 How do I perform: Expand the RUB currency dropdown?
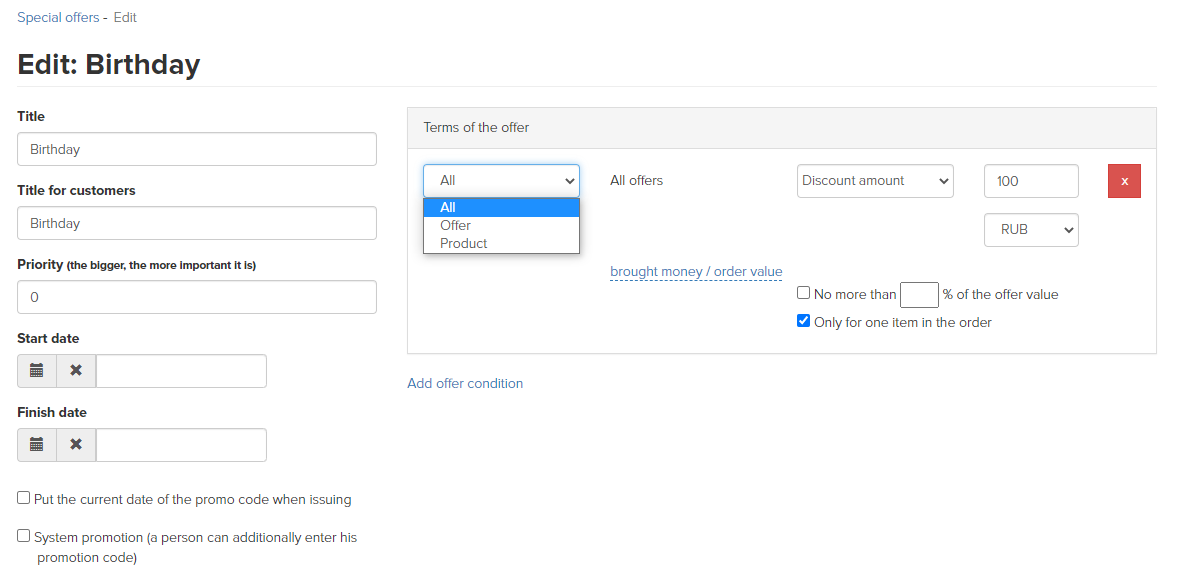1031,230
